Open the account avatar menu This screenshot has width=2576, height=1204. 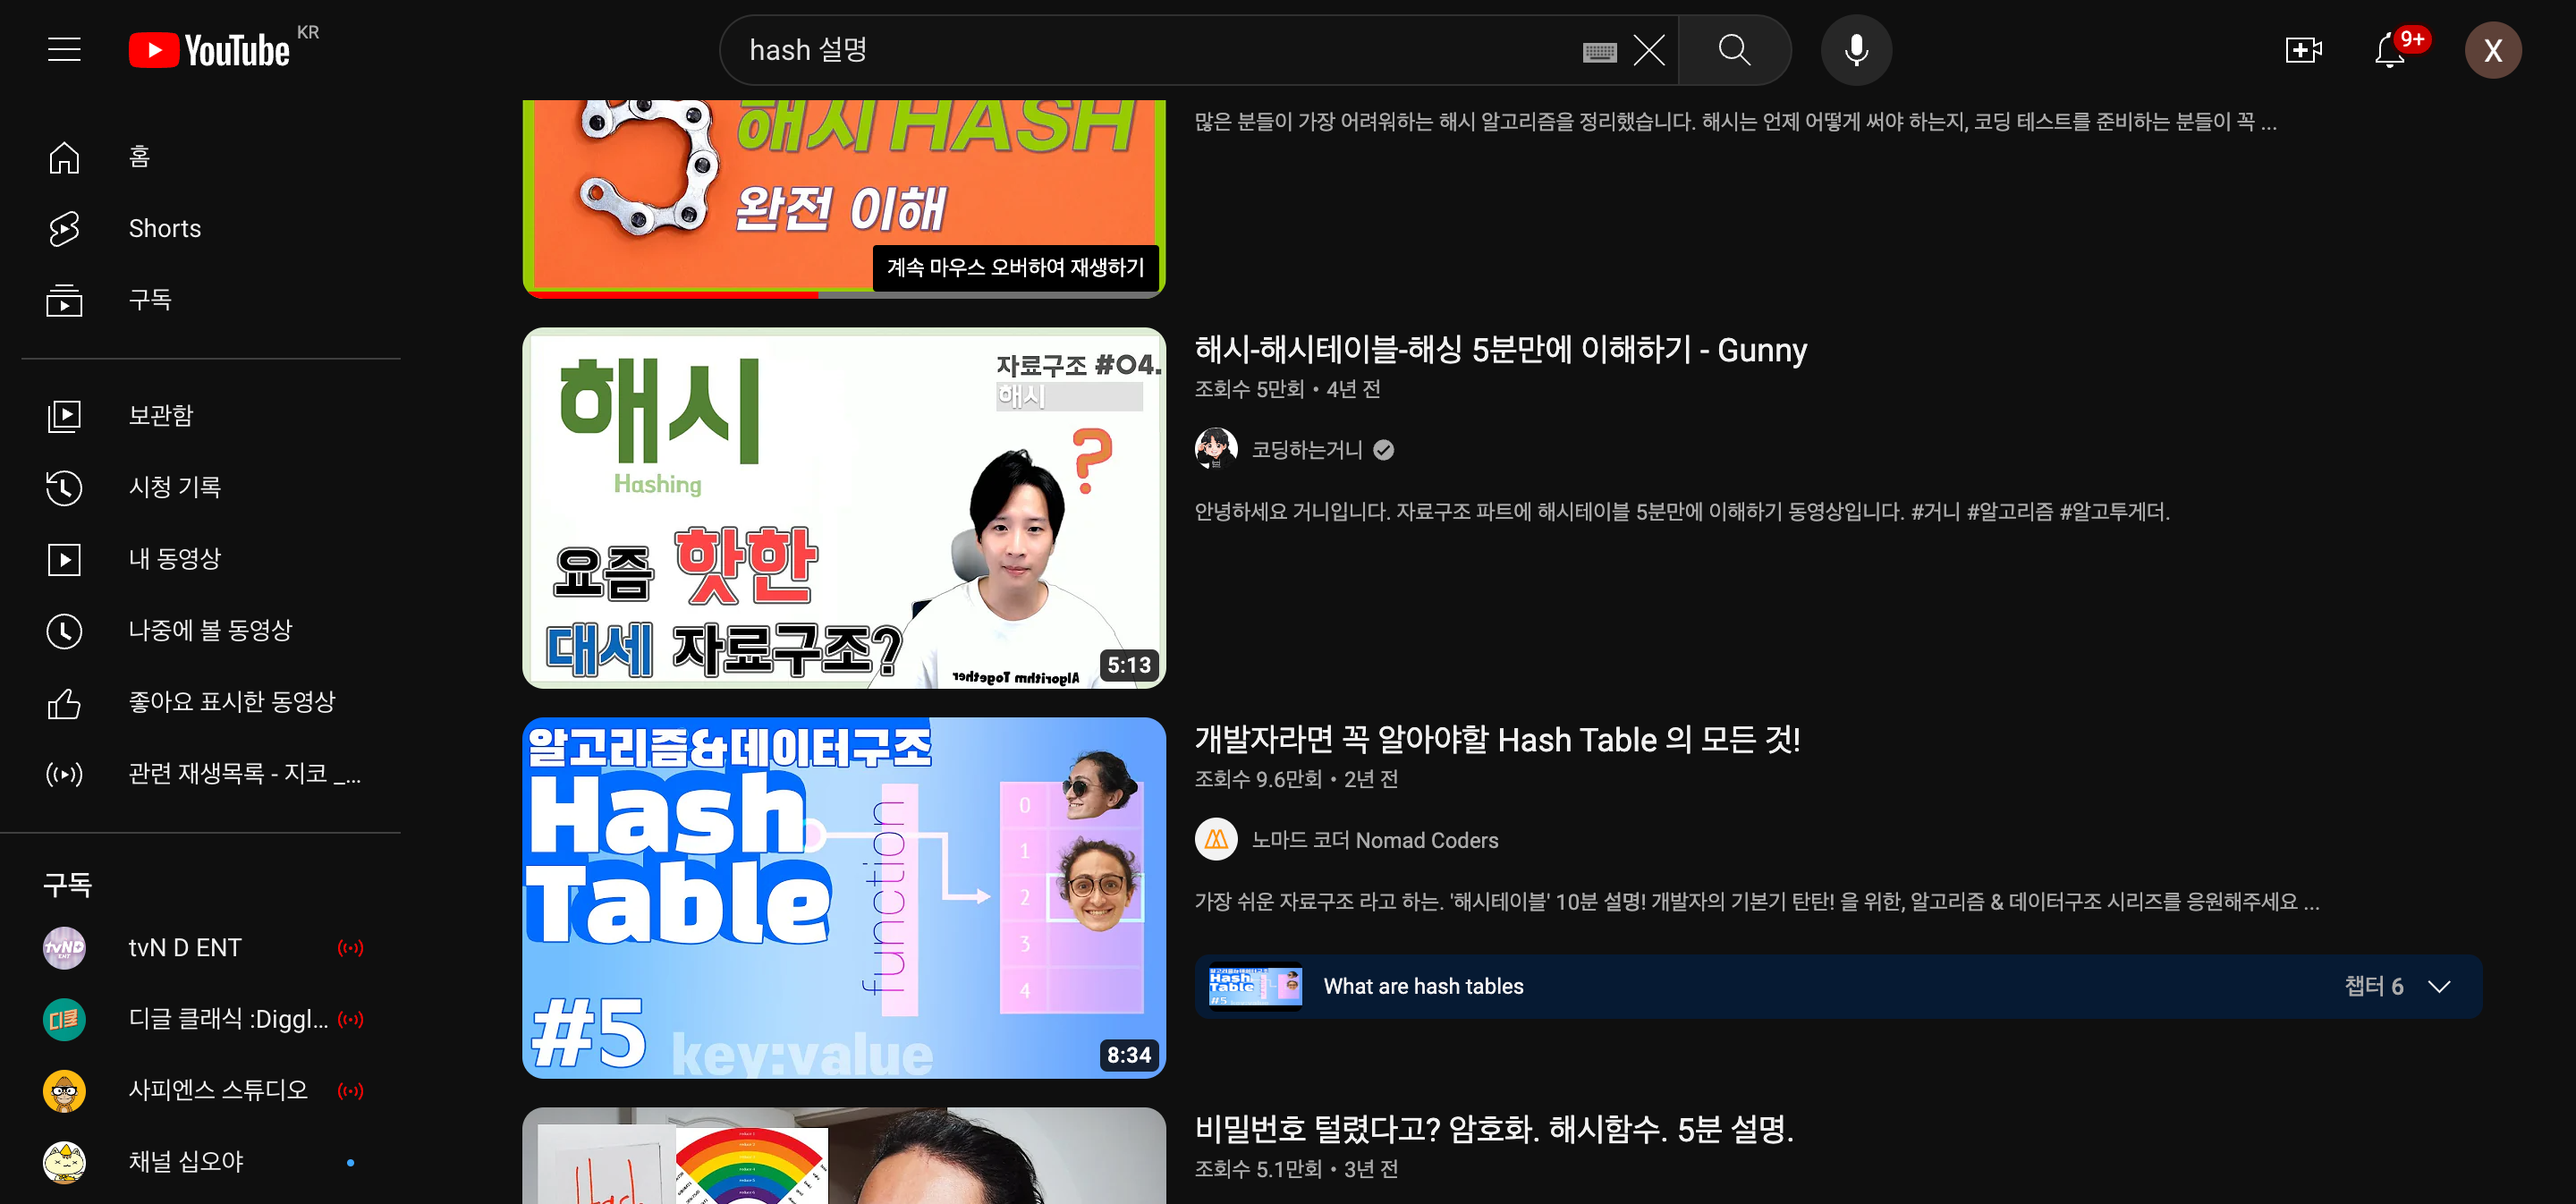(2492, 50)
